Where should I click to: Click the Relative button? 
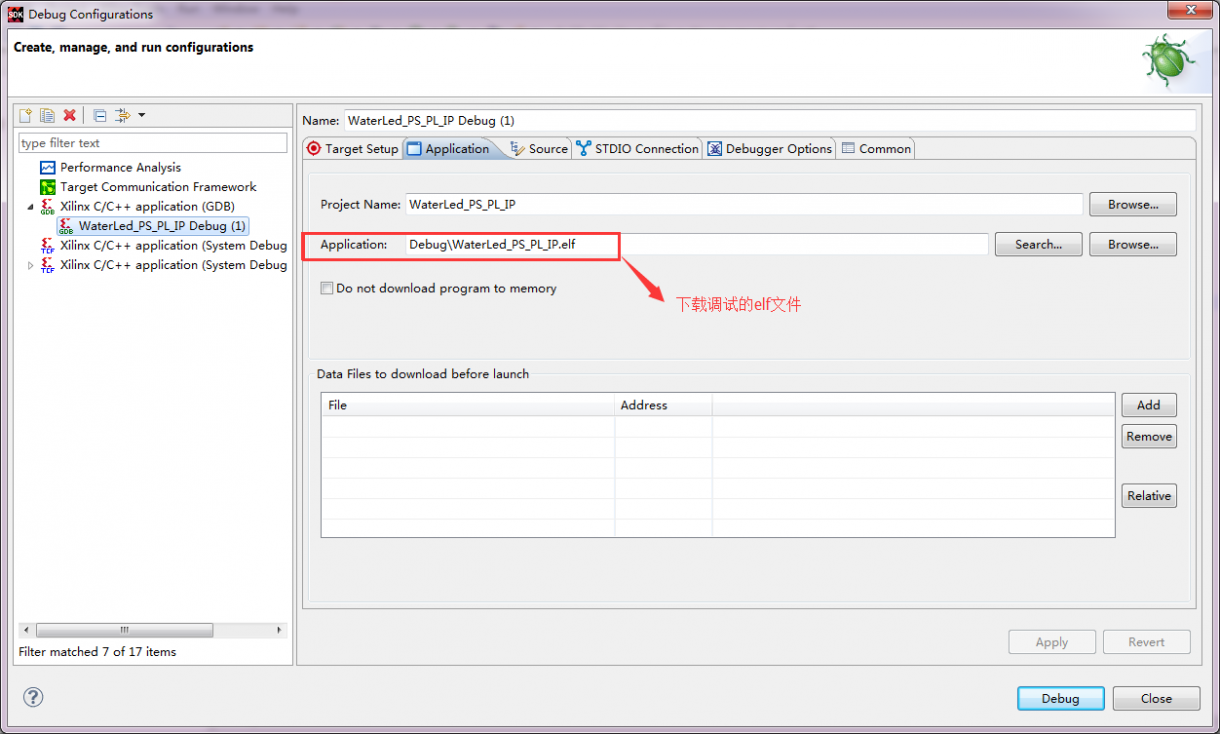[x=1149, y=495]
